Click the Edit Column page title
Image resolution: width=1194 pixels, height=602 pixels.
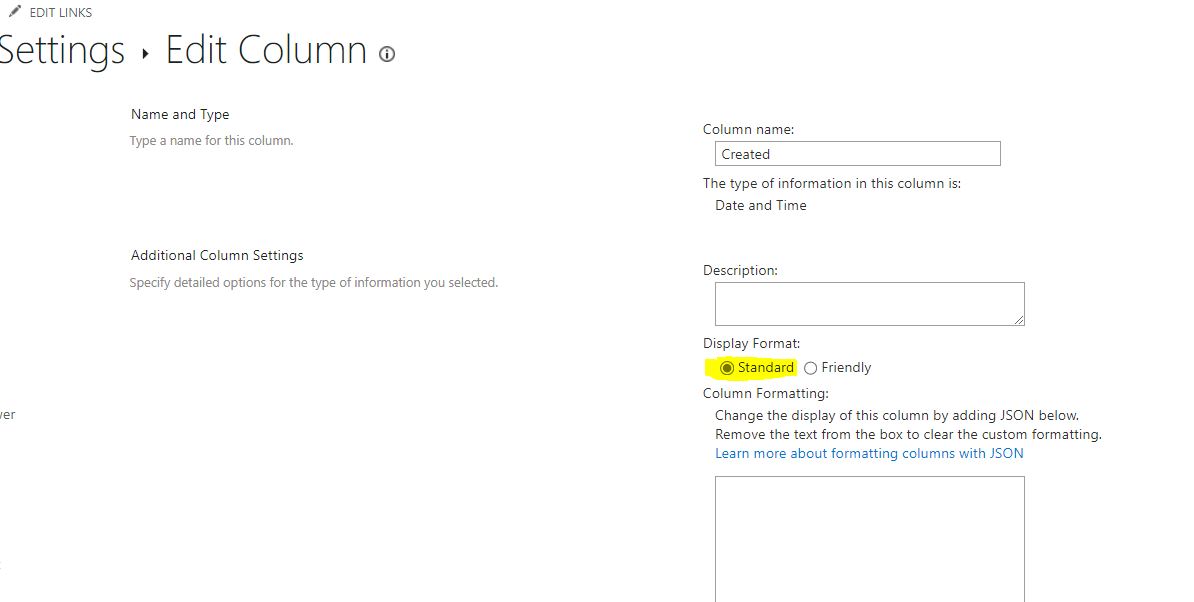pyautogui.click(x=267, y=51)
